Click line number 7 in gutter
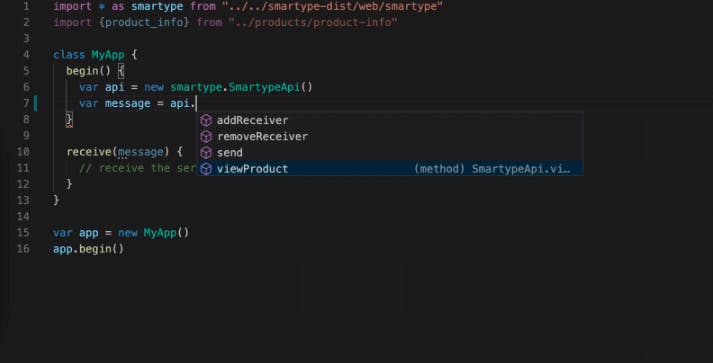The height and width of the screenshot is (363, 713). 26,103
